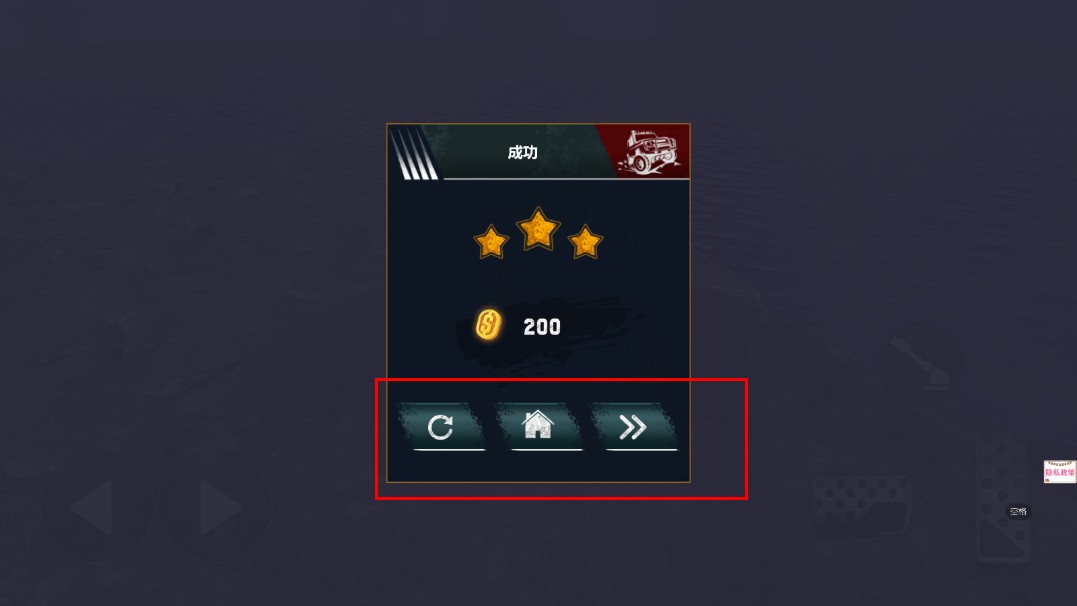Advance to the next level
Screen dimensions: 1077x606
[x=633, y=427]
